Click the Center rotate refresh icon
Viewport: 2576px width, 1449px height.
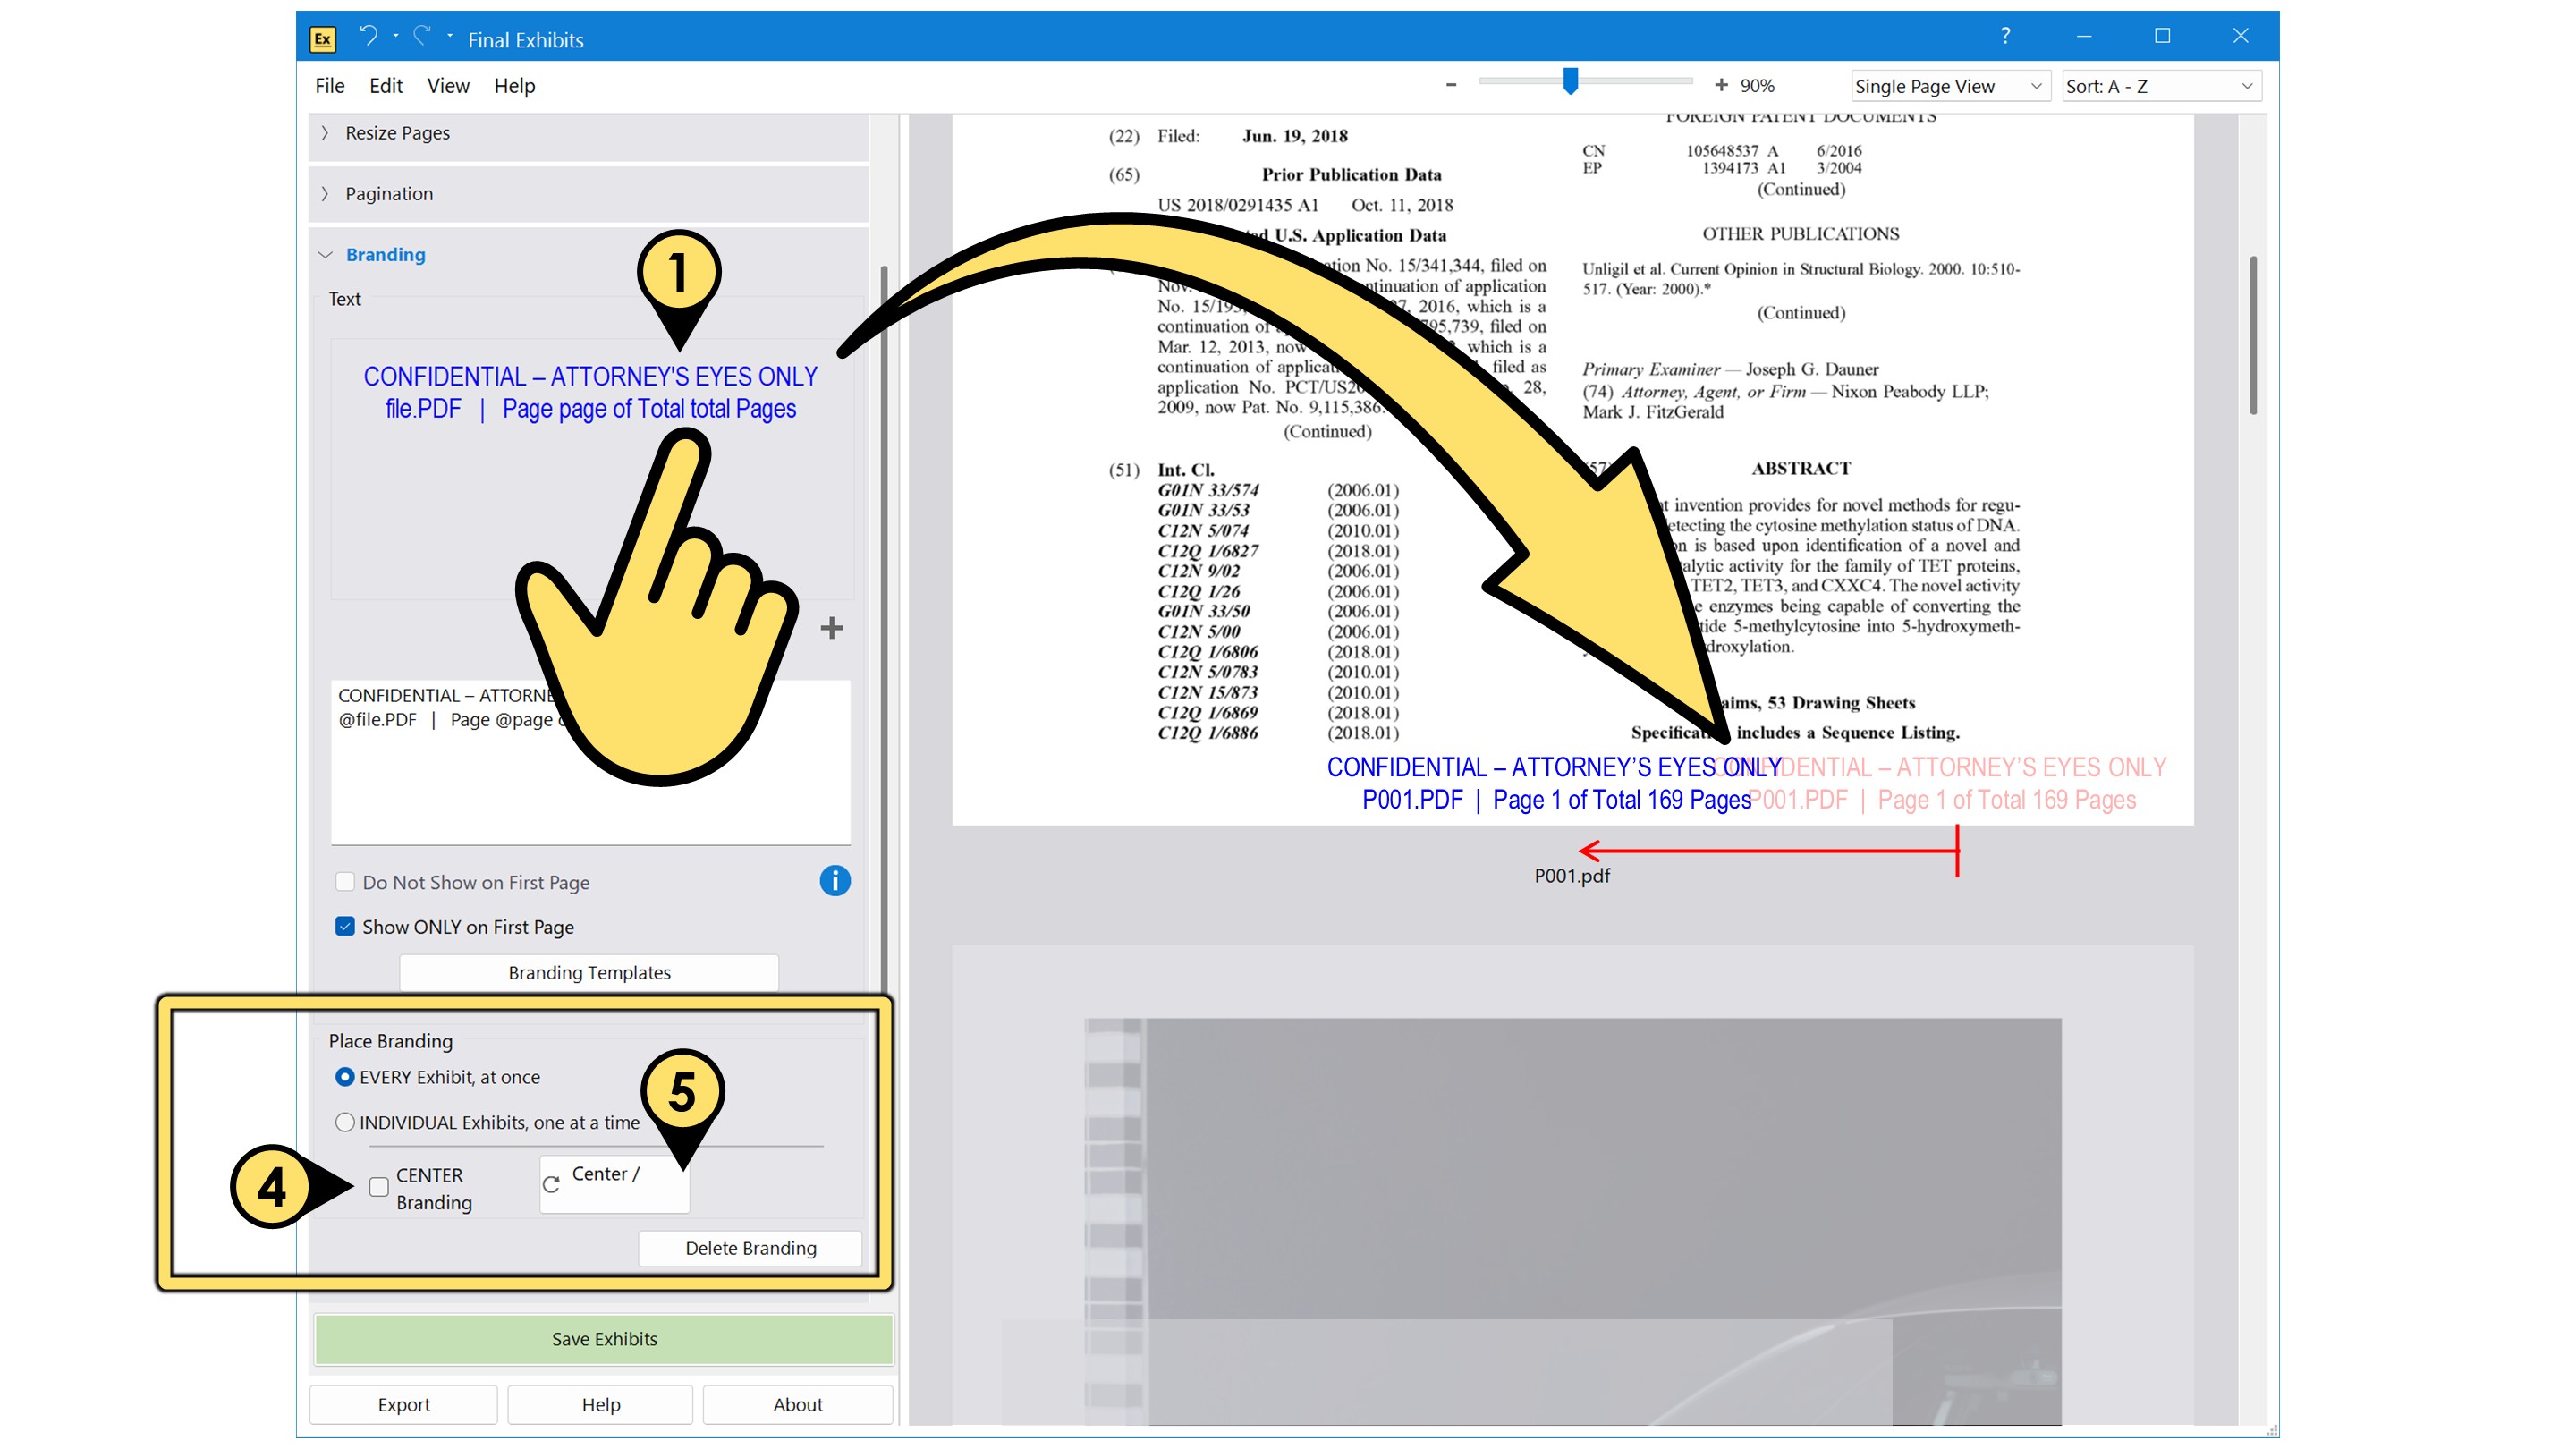551,1185
